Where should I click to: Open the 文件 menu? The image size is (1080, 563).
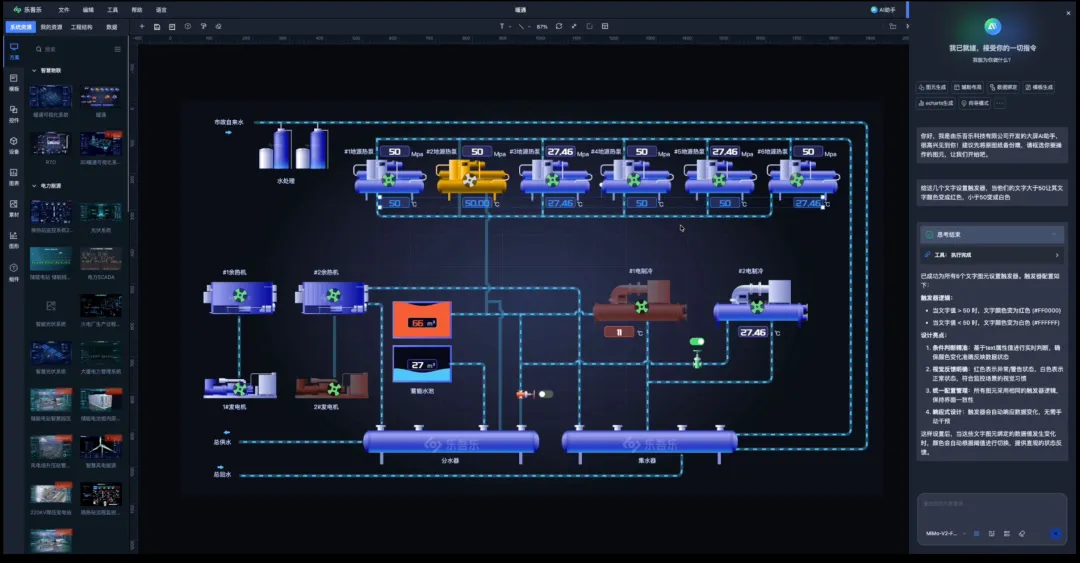64,10
